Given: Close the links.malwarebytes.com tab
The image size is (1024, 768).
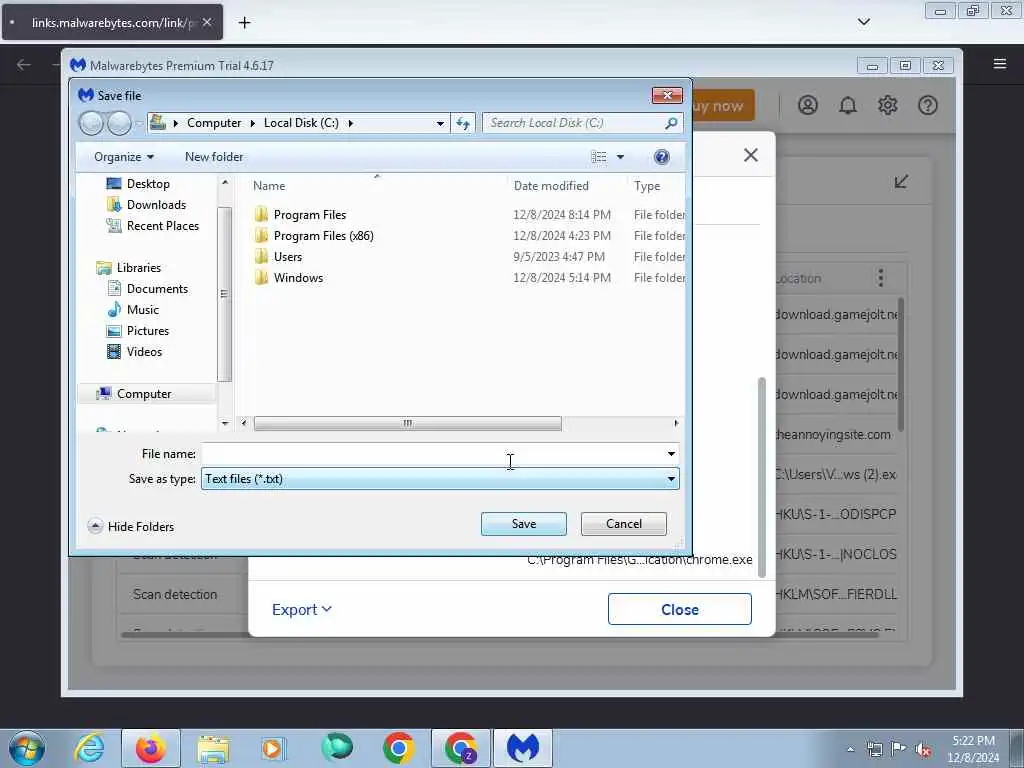Looking at the screenshot, I should pos(207,22).
